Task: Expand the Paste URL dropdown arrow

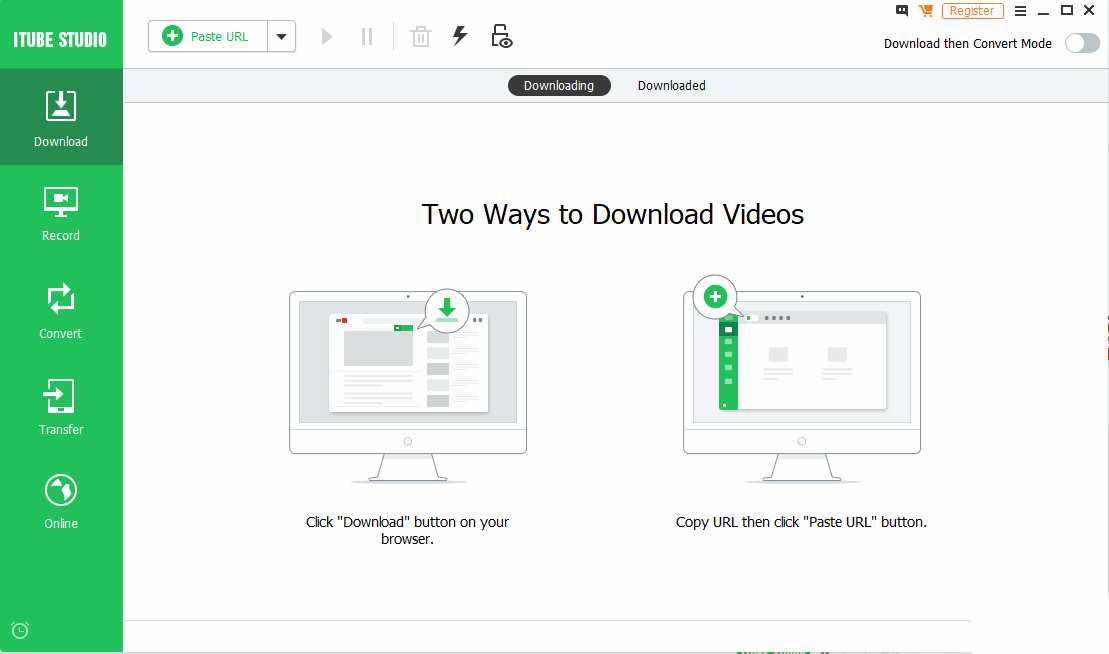Action: coord(281,36)
